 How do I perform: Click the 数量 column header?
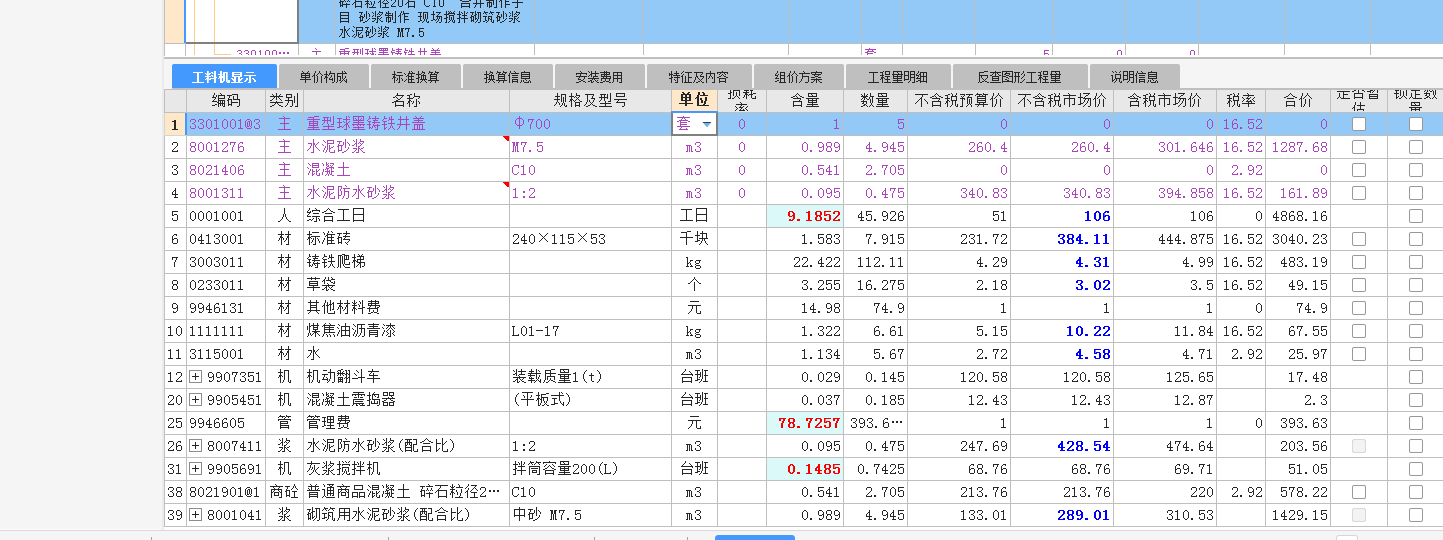coord(875,101)
